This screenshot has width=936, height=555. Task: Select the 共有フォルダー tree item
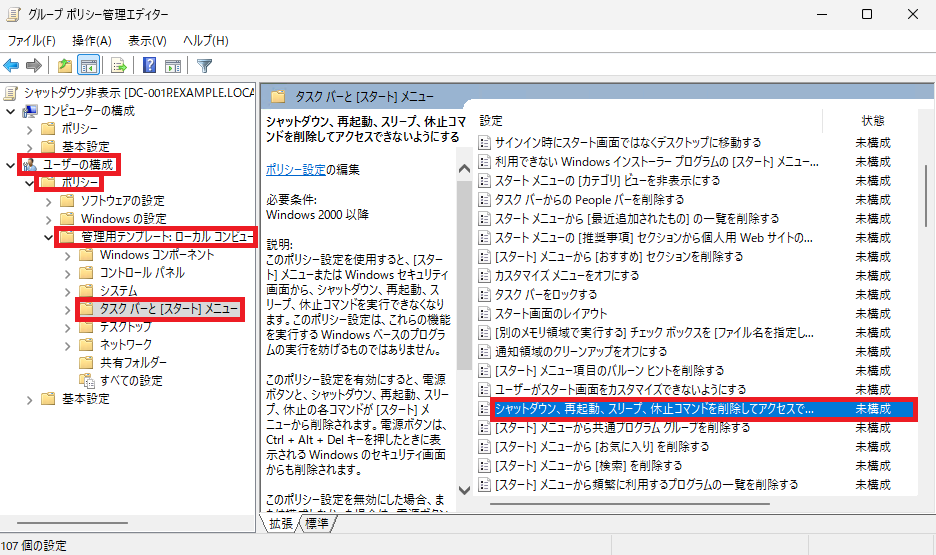coord(133,363)
